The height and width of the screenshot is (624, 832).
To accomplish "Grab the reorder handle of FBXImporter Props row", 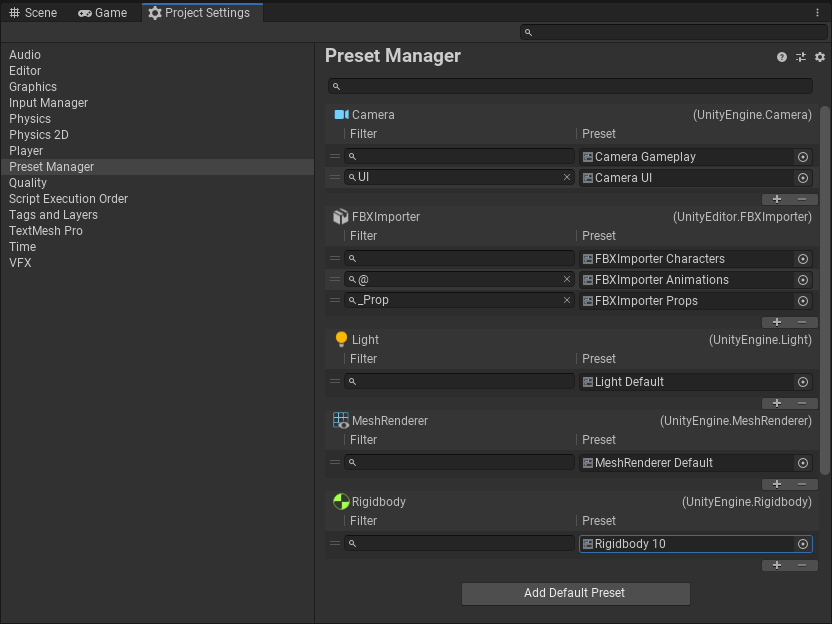I will (335, 300).
